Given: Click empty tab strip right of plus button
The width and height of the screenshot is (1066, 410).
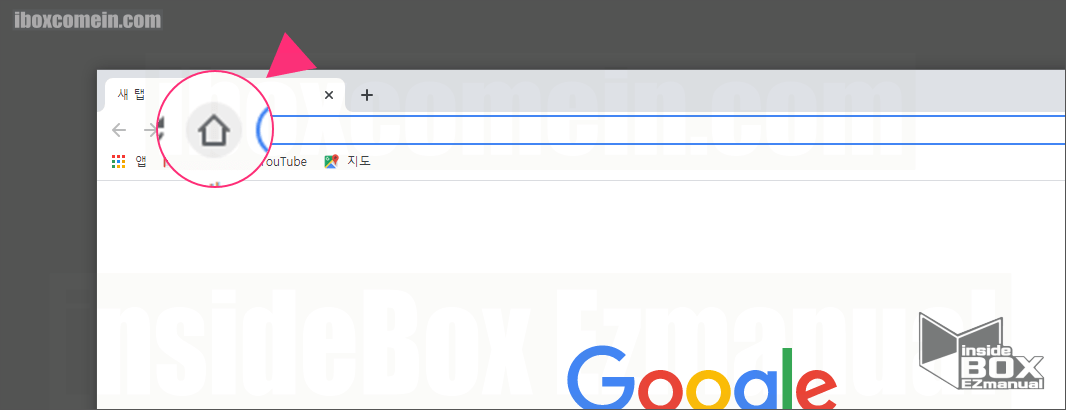Looking at the screenshot, I should pyautogui.click(x=700, y=92).
